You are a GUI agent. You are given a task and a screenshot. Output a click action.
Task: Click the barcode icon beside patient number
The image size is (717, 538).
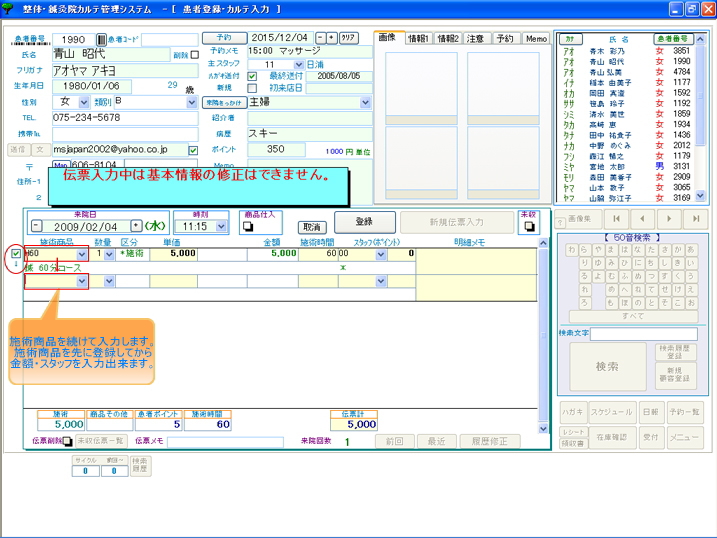pyautogui.click(x=102, y=40)
